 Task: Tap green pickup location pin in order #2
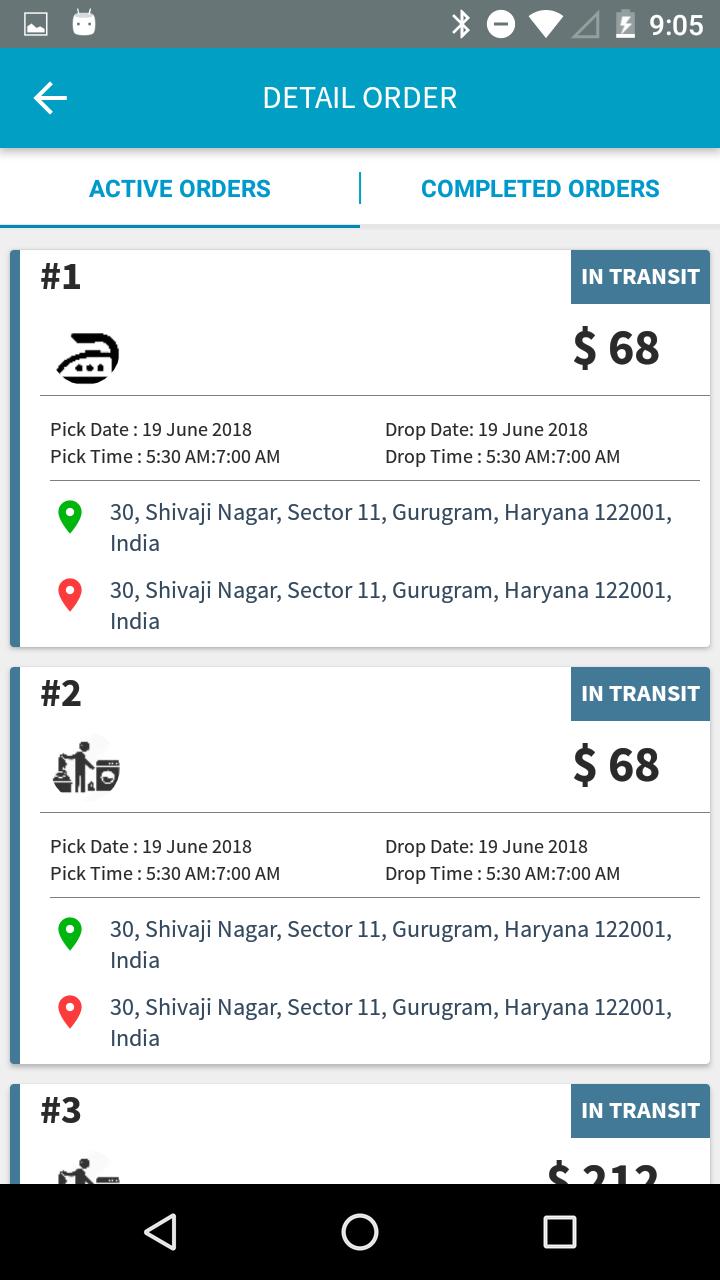coord(69,934)
